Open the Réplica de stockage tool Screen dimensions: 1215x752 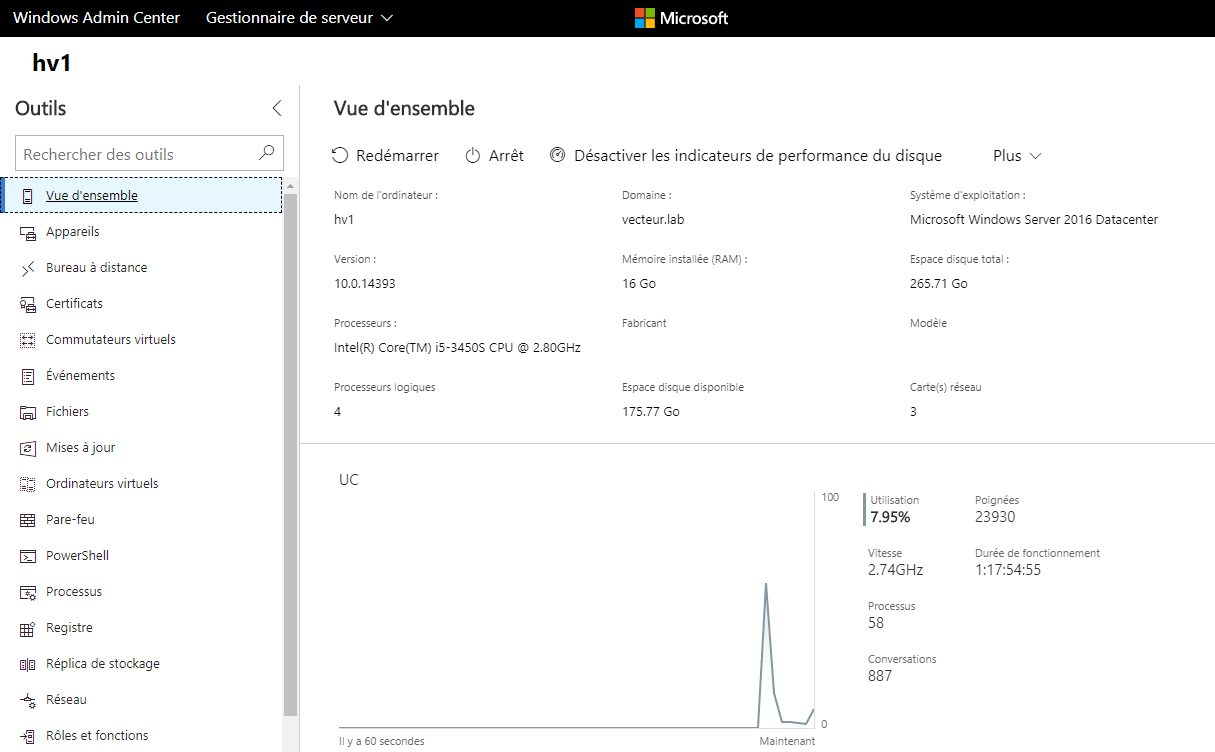click(105, 663)
